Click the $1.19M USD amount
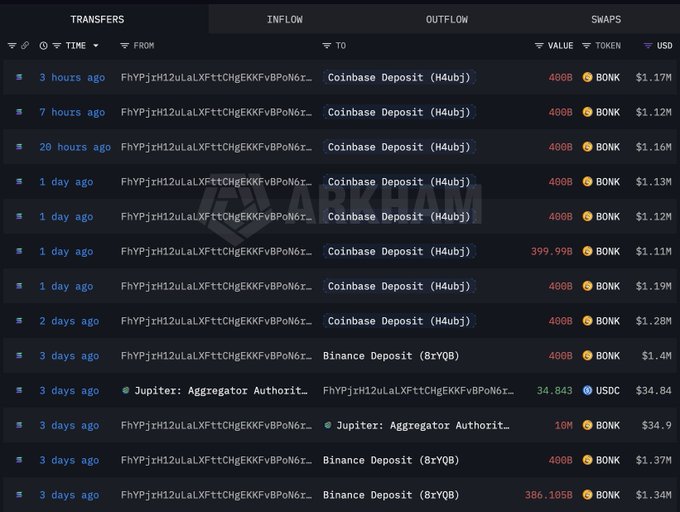Screen dimensions: 680x512 tap(654, 286)
